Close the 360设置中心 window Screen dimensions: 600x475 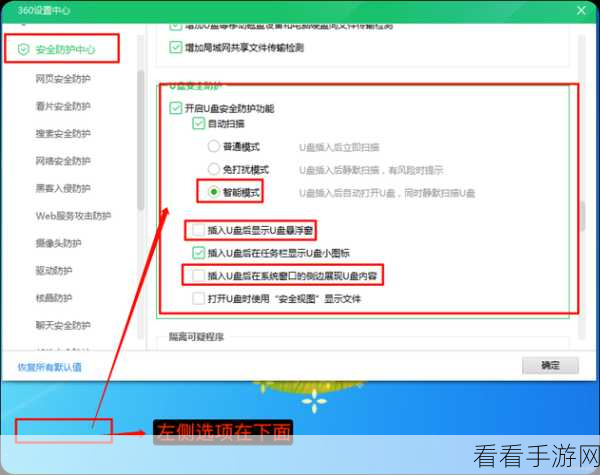pos(581,10)
